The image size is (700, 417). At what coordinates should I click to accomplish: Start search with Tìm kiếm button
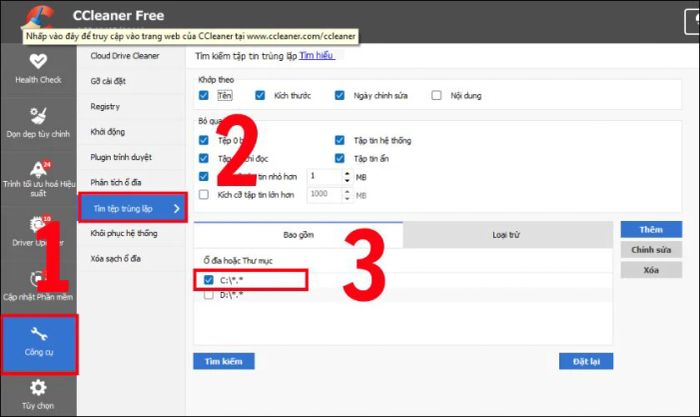click(224, 361)
